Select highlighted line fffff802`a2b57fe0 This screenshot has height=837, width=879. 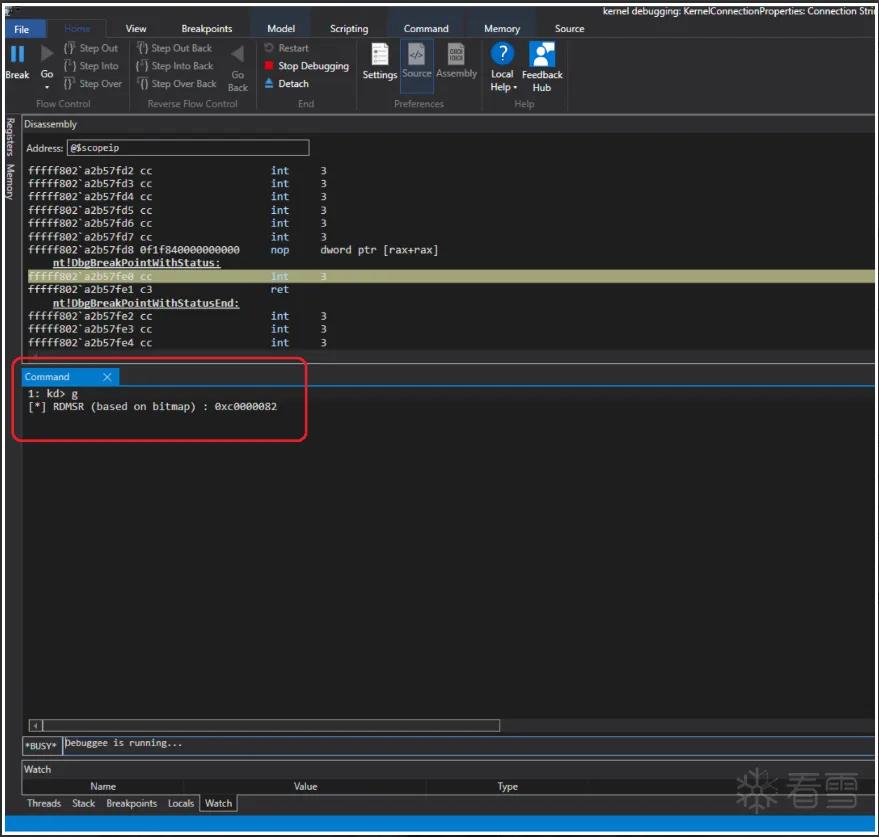pyautogui.click(x=451, y=276)
